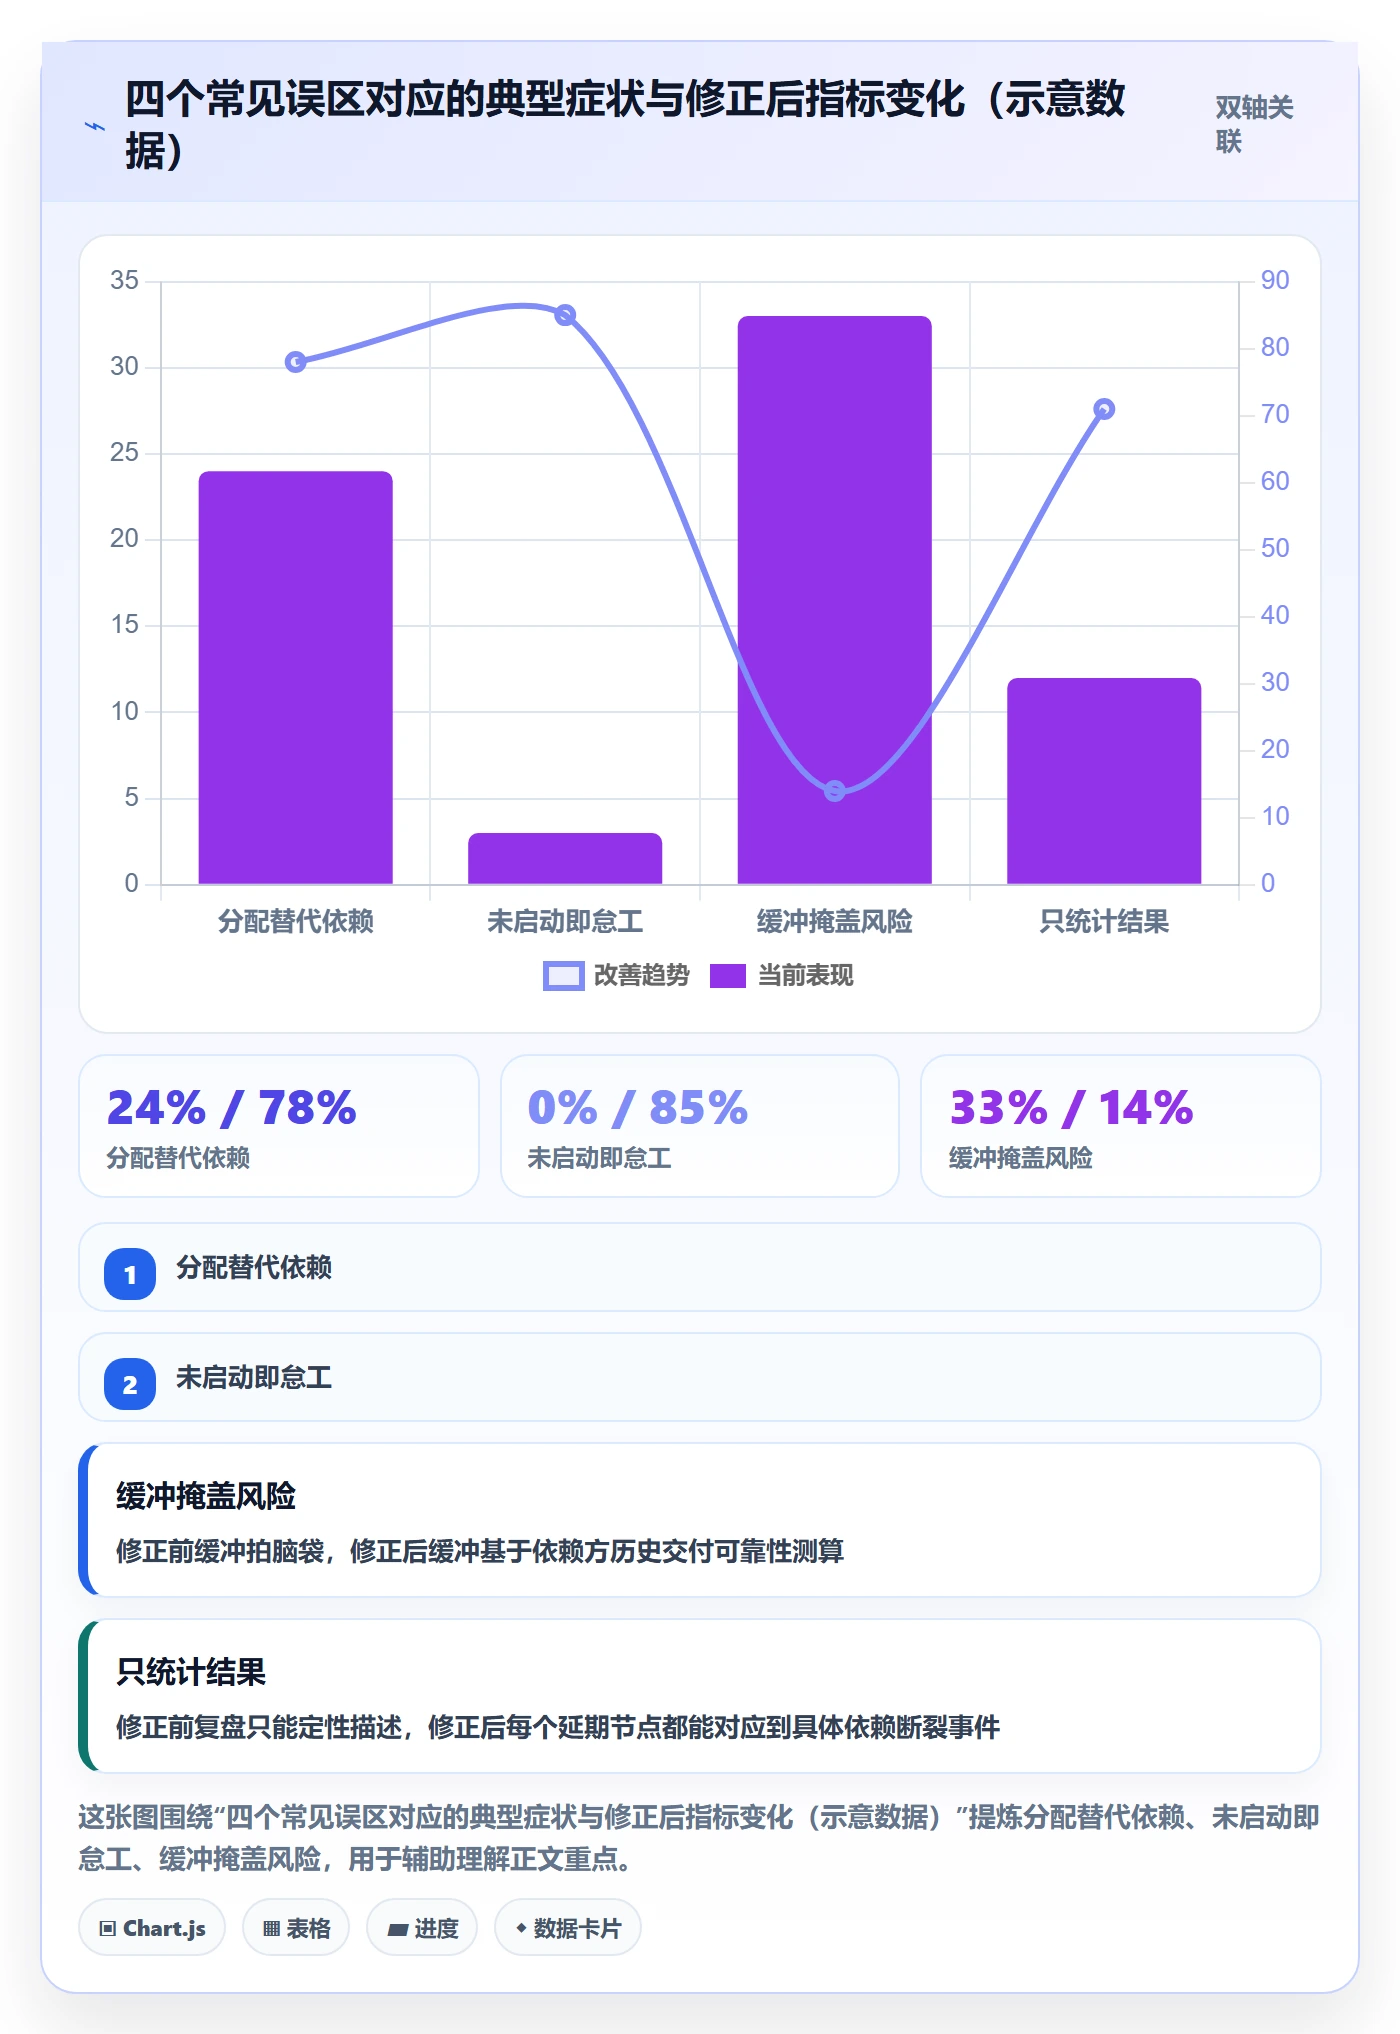The height and width of the screenshot is (2034, 1400).
Task: Click the 未启动即怠工 x-axis label
Action: pos(565,921)
